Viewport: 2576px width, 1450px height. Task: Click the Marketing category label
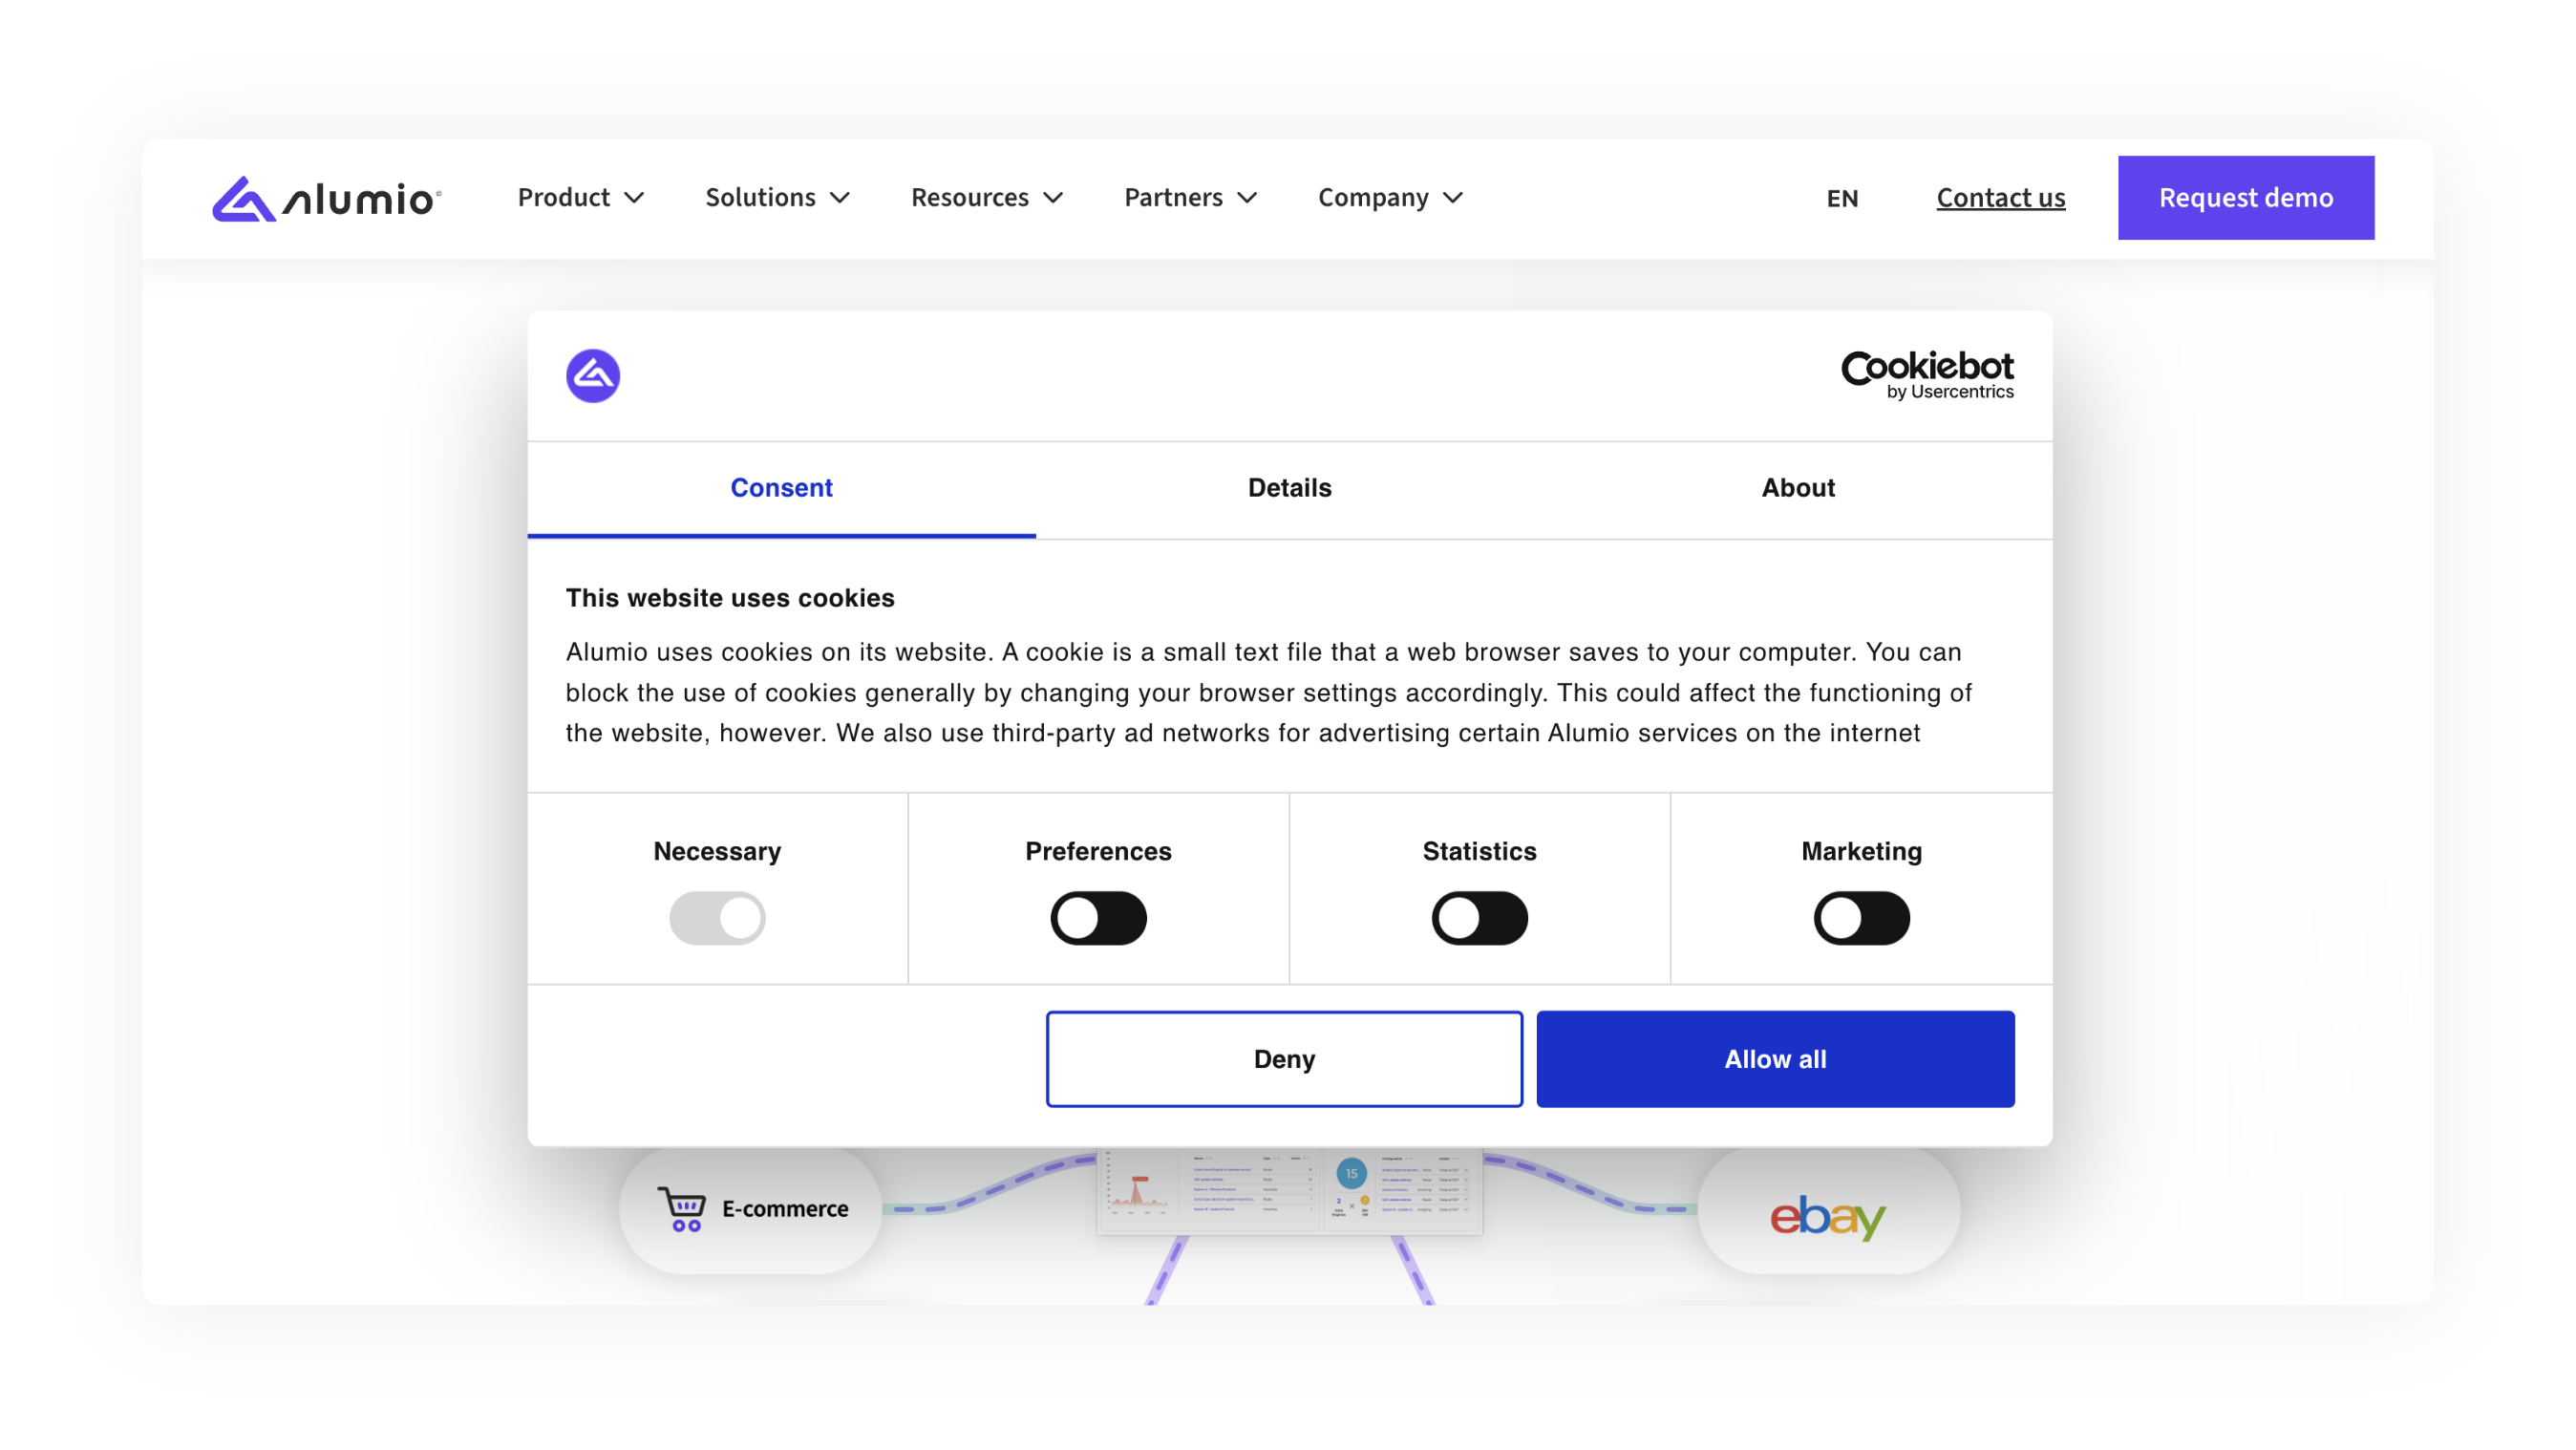1861,851
